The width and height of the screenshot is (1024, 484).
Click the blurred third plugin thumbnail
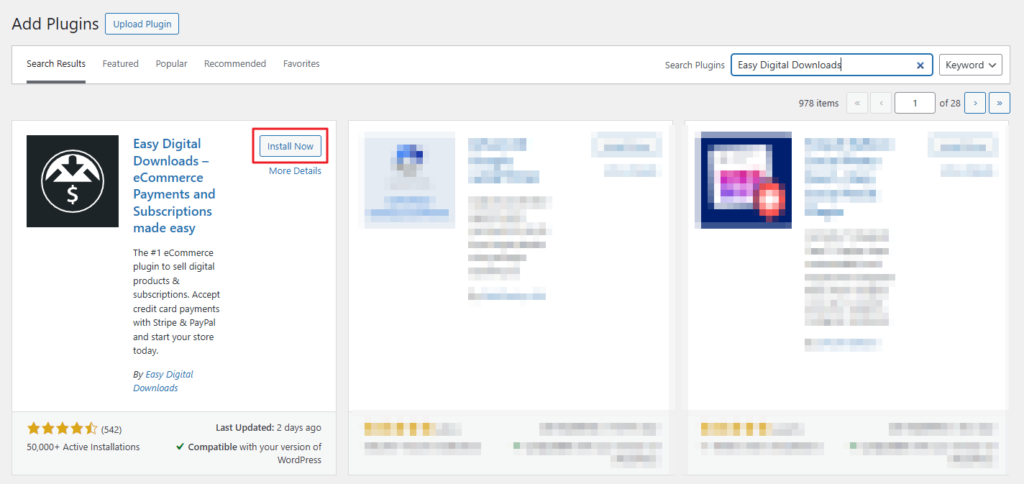pyautogui.click(x=745, y=181)
